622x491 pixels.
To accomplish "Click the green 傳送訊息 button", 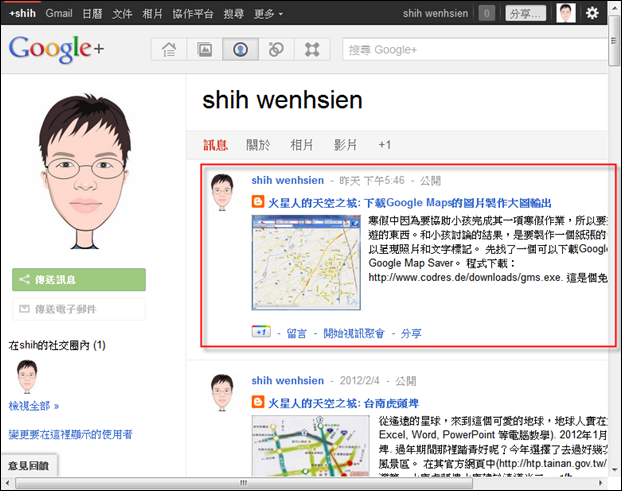I will (79, 280).
